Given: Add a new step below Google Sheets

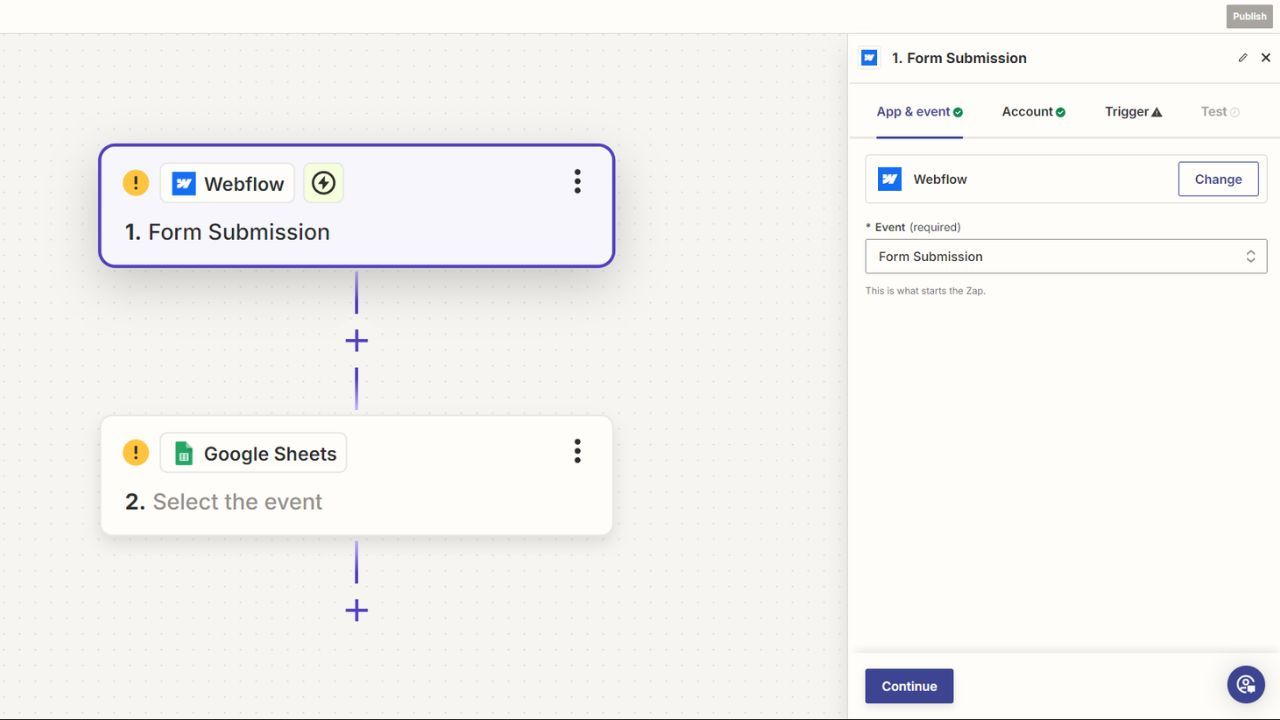Looking at the screenshot, I should coord(356,610).
